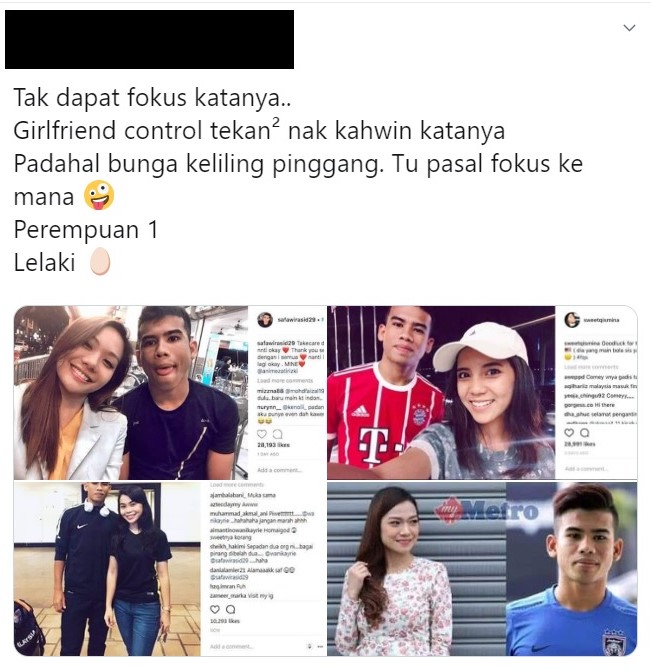This screenshot has height=670, width=651.
Task: Click comment bubble above 10,293 likes
Action: (x=231, y=609)
